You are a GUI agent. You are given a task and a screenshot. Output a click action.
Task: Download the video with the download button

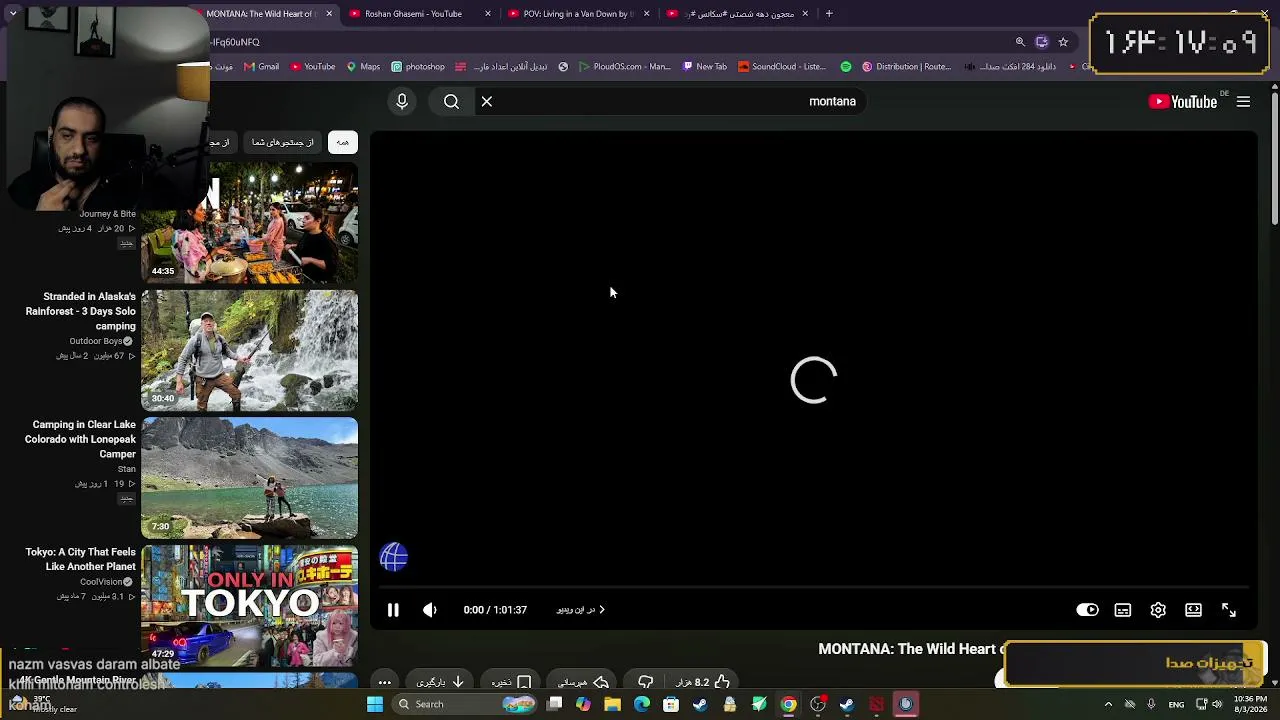tap(441, 682)
